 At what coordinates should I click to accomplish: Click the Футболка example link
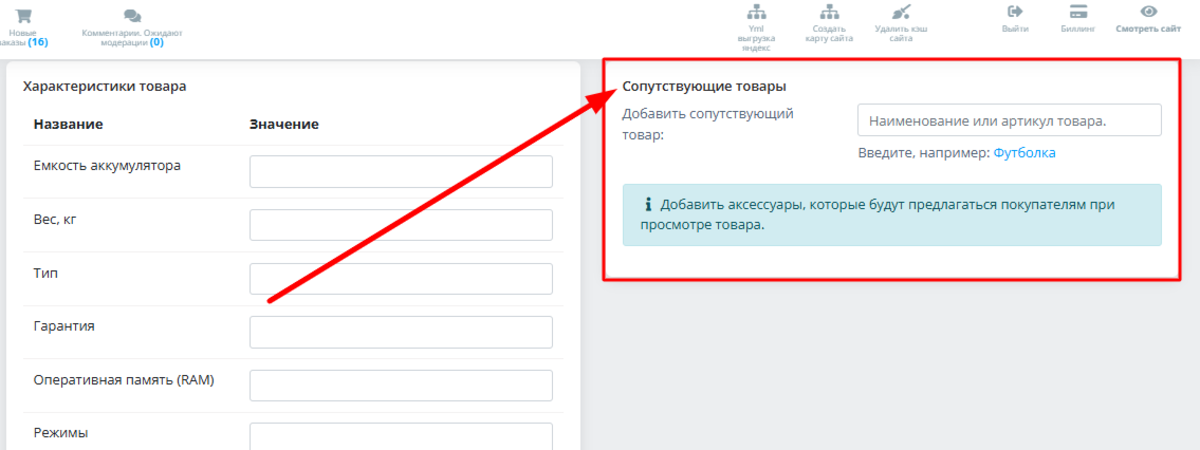1024,153
